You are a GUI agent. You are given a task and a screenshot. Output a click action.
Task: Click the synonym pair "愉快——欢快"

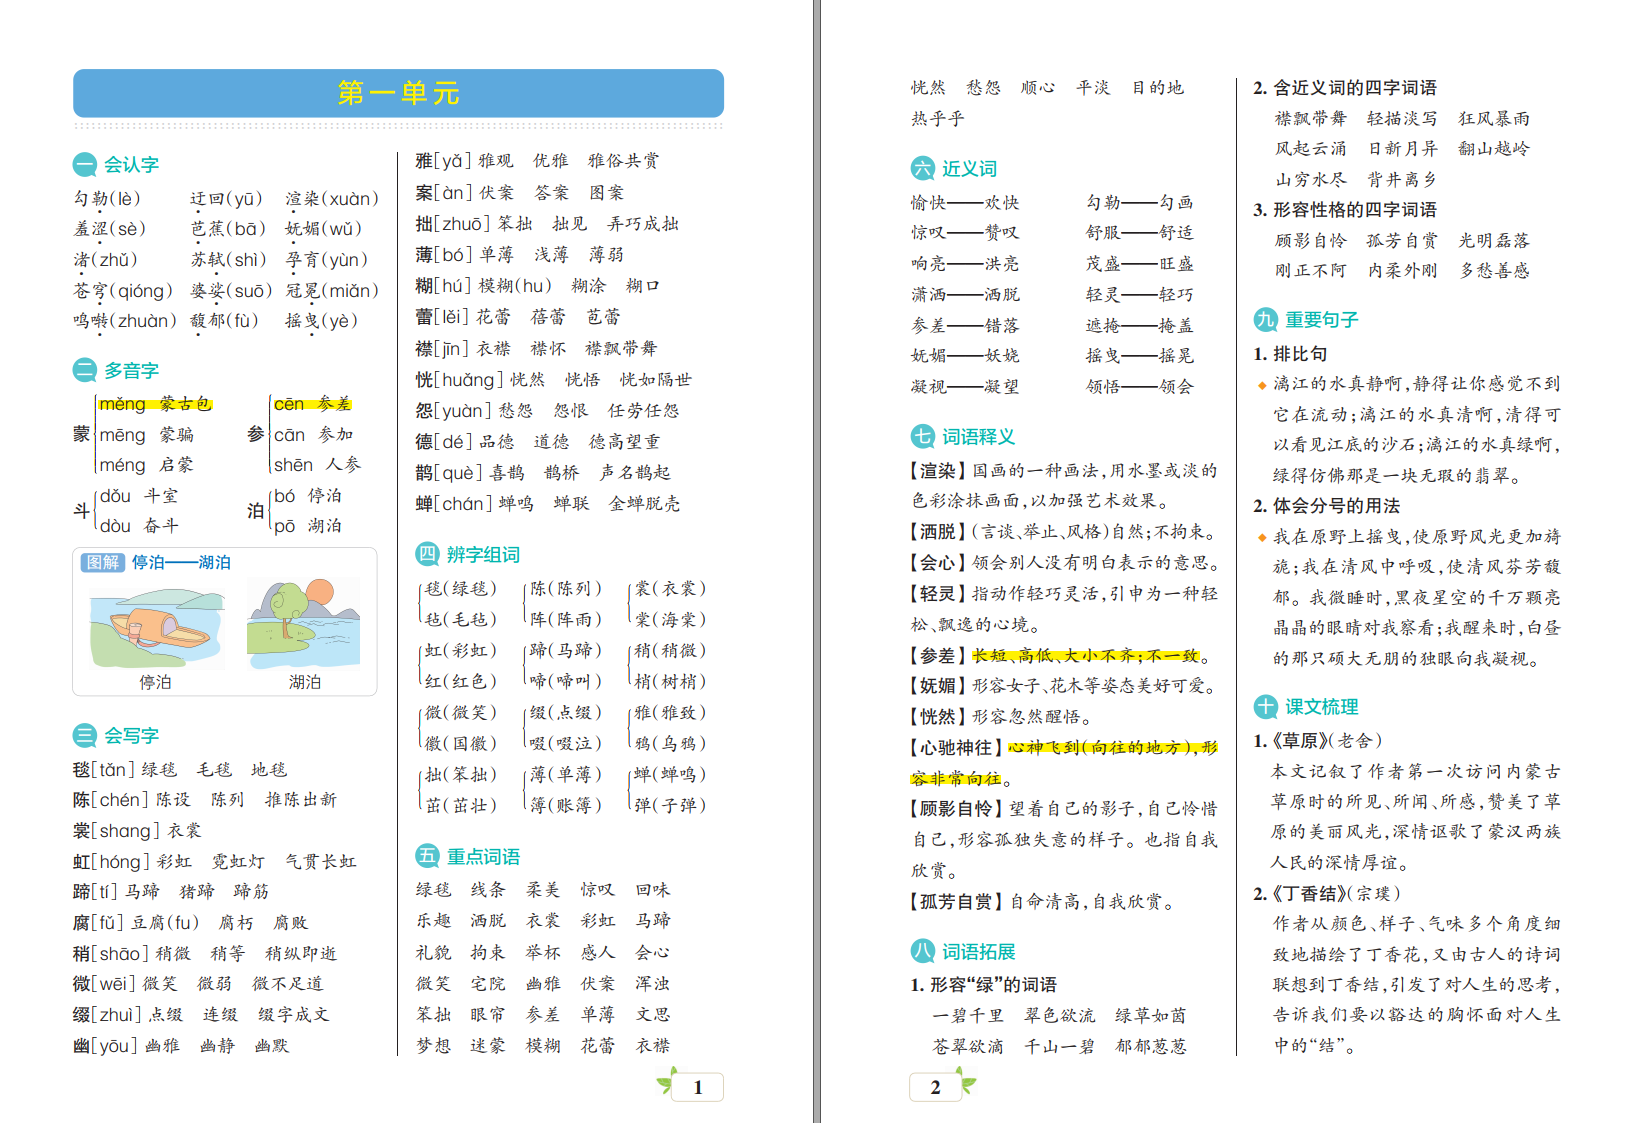965,203
